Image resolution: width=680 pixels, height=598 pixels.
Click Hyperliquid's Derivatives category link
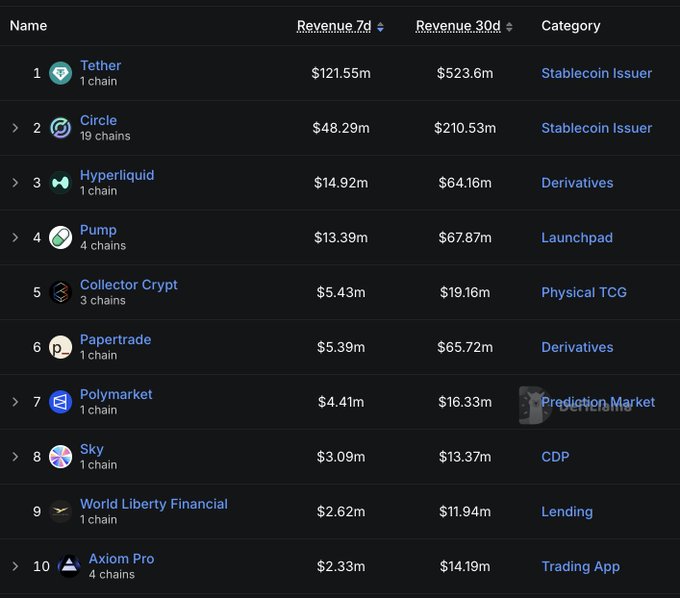click(577, 183)
